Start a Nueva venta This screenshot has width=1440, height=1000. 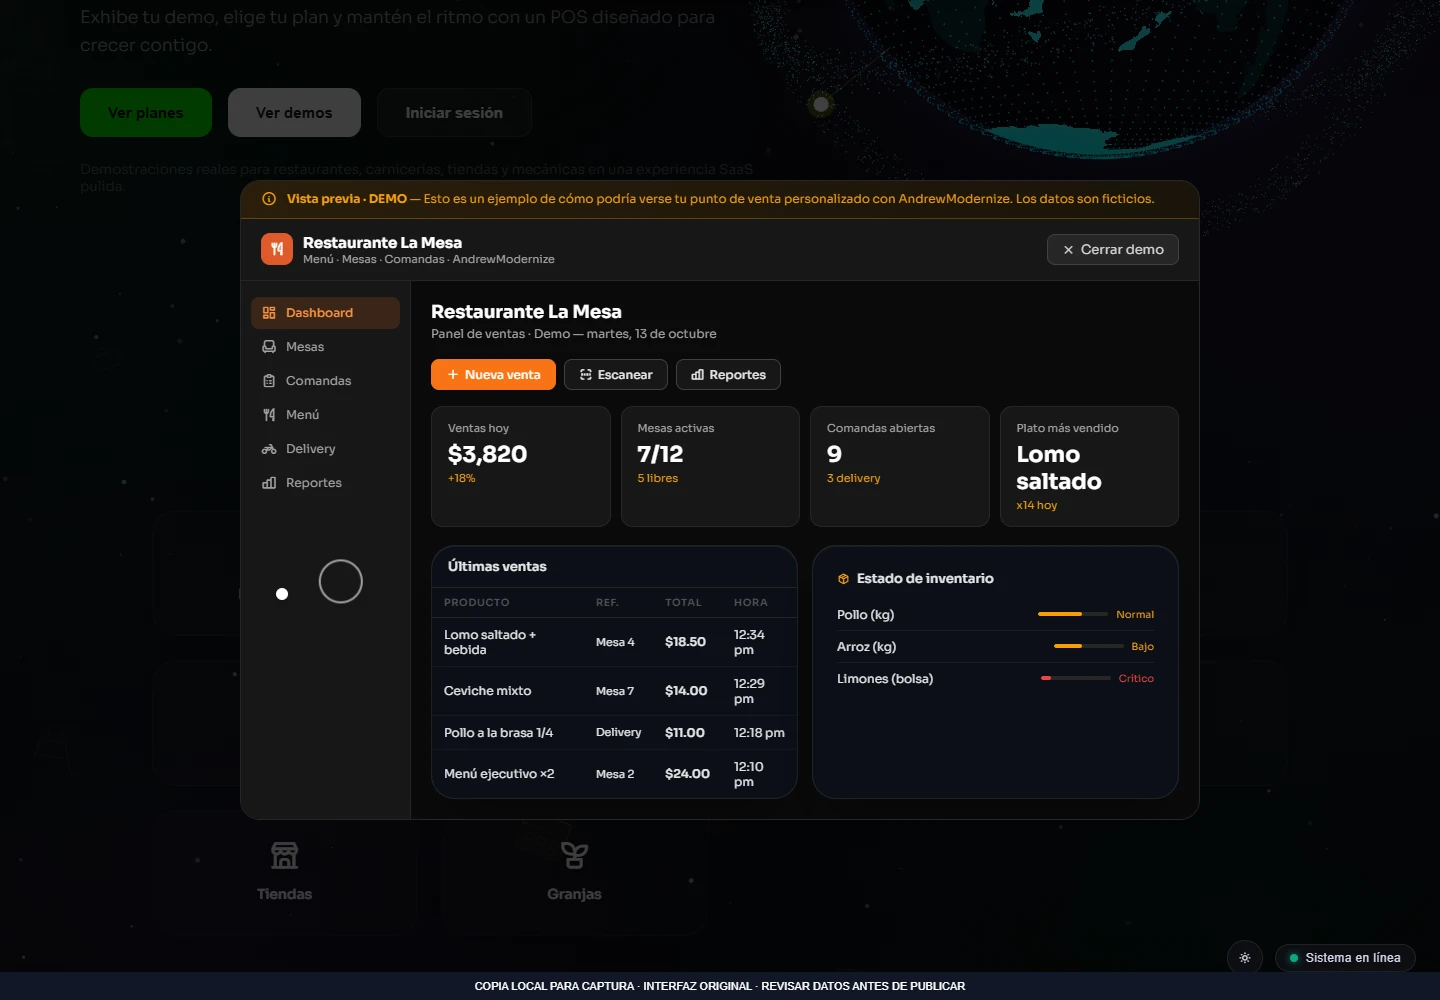(x=493, y=375)
